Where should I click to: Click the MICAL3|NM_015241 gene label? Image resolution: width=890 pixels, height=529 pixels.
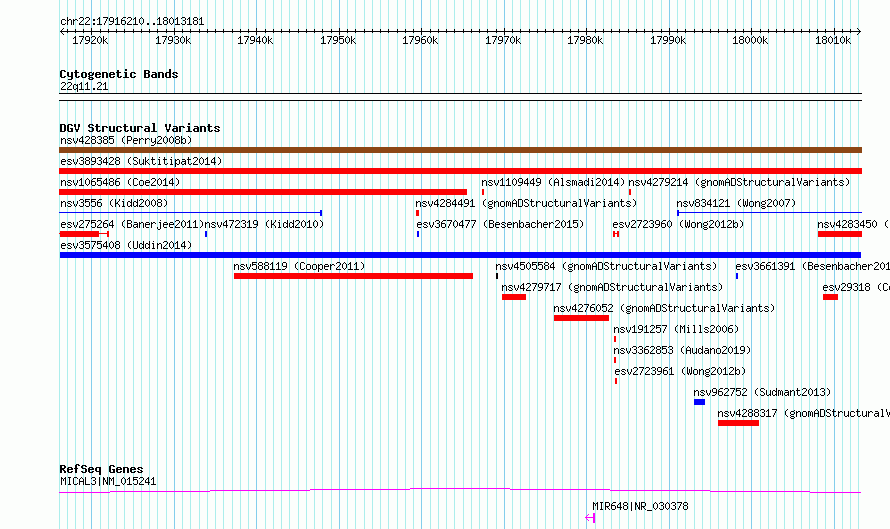click(x=108, y=481)
